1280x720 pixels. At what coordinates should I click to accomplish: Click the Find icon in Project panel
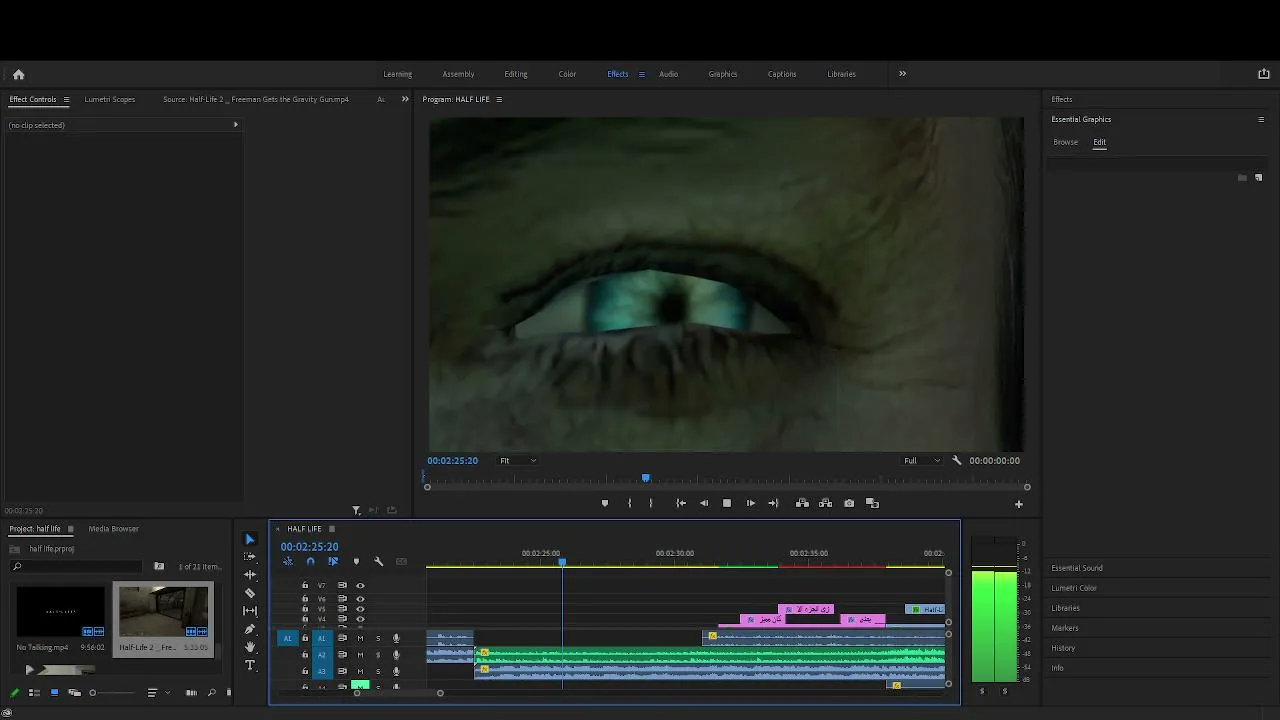click(212, 693)
